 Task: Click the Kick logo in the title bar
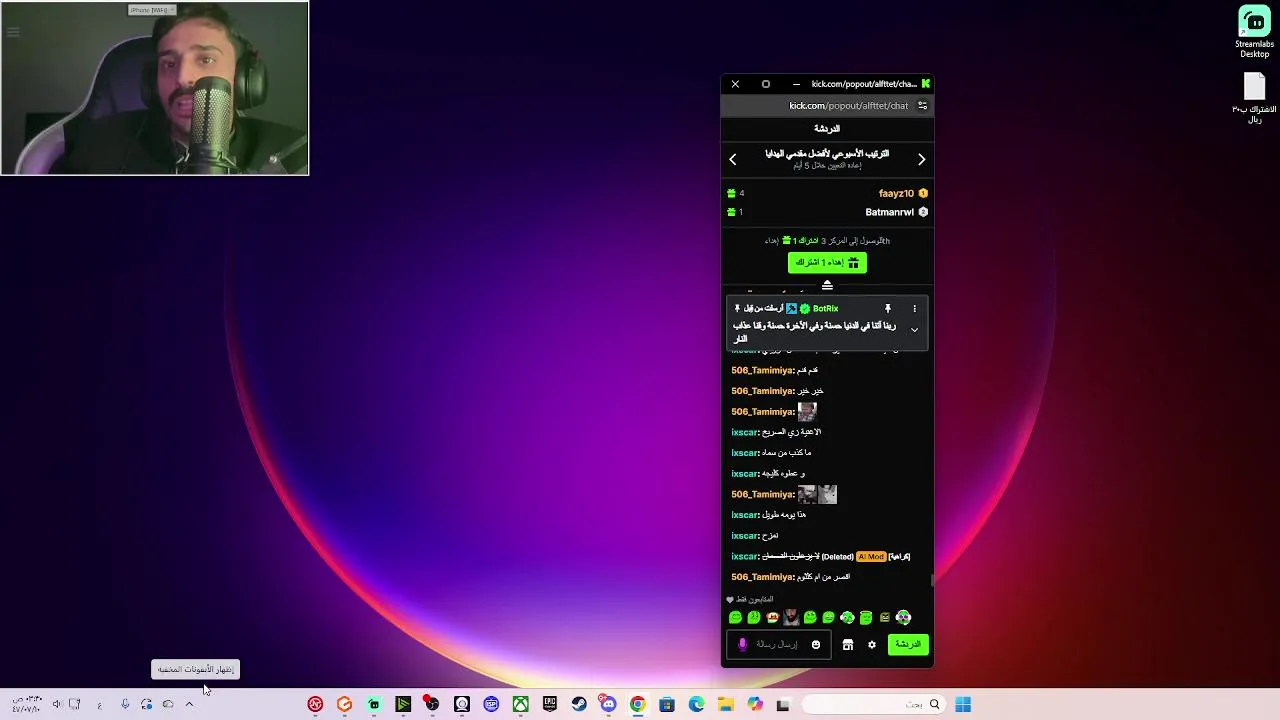click(x=926, y=84)
